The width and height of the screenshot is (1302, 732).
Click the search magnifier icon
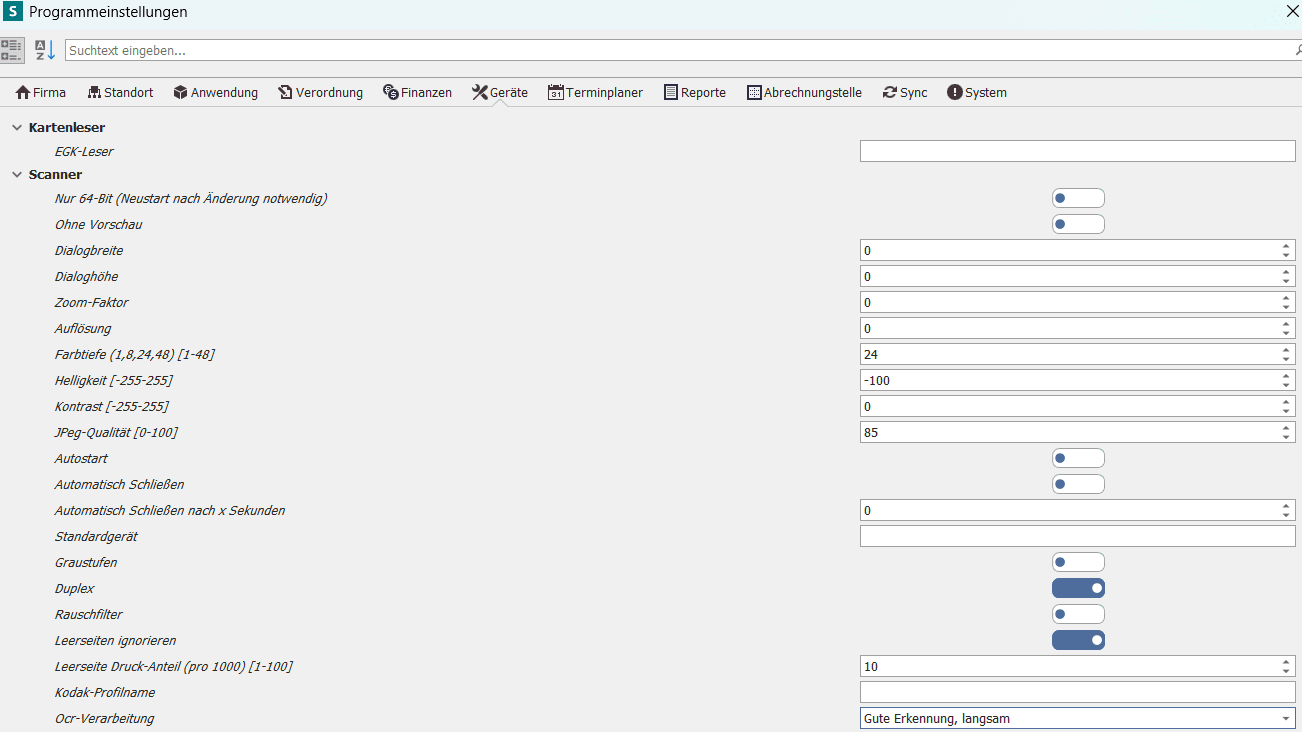click(x=1297, y=50)
